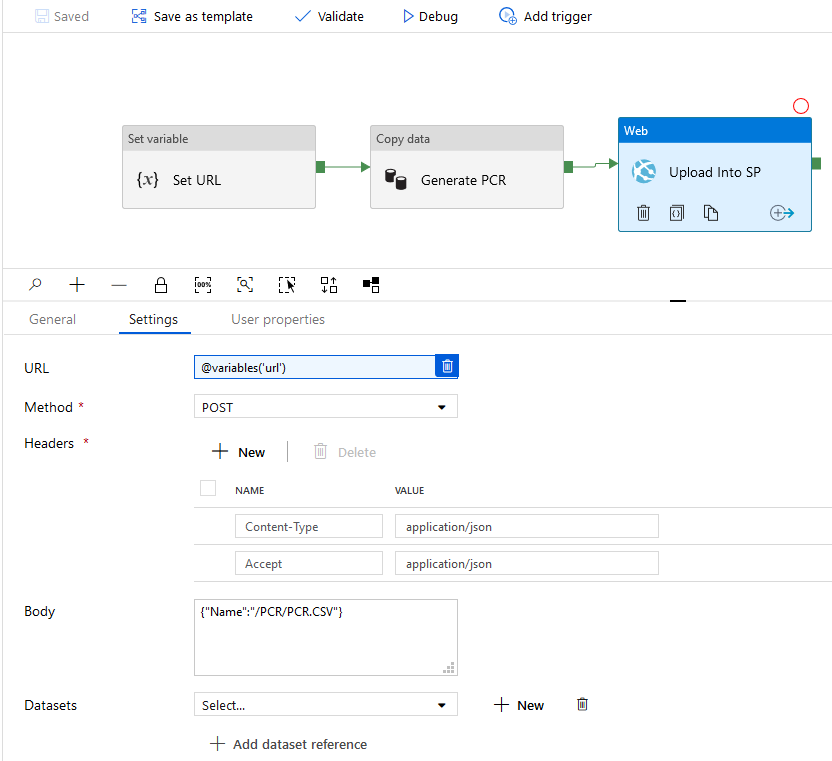Add next activity from Upload Into SP
Screen dimensions: 832x761
coord(781,212)
